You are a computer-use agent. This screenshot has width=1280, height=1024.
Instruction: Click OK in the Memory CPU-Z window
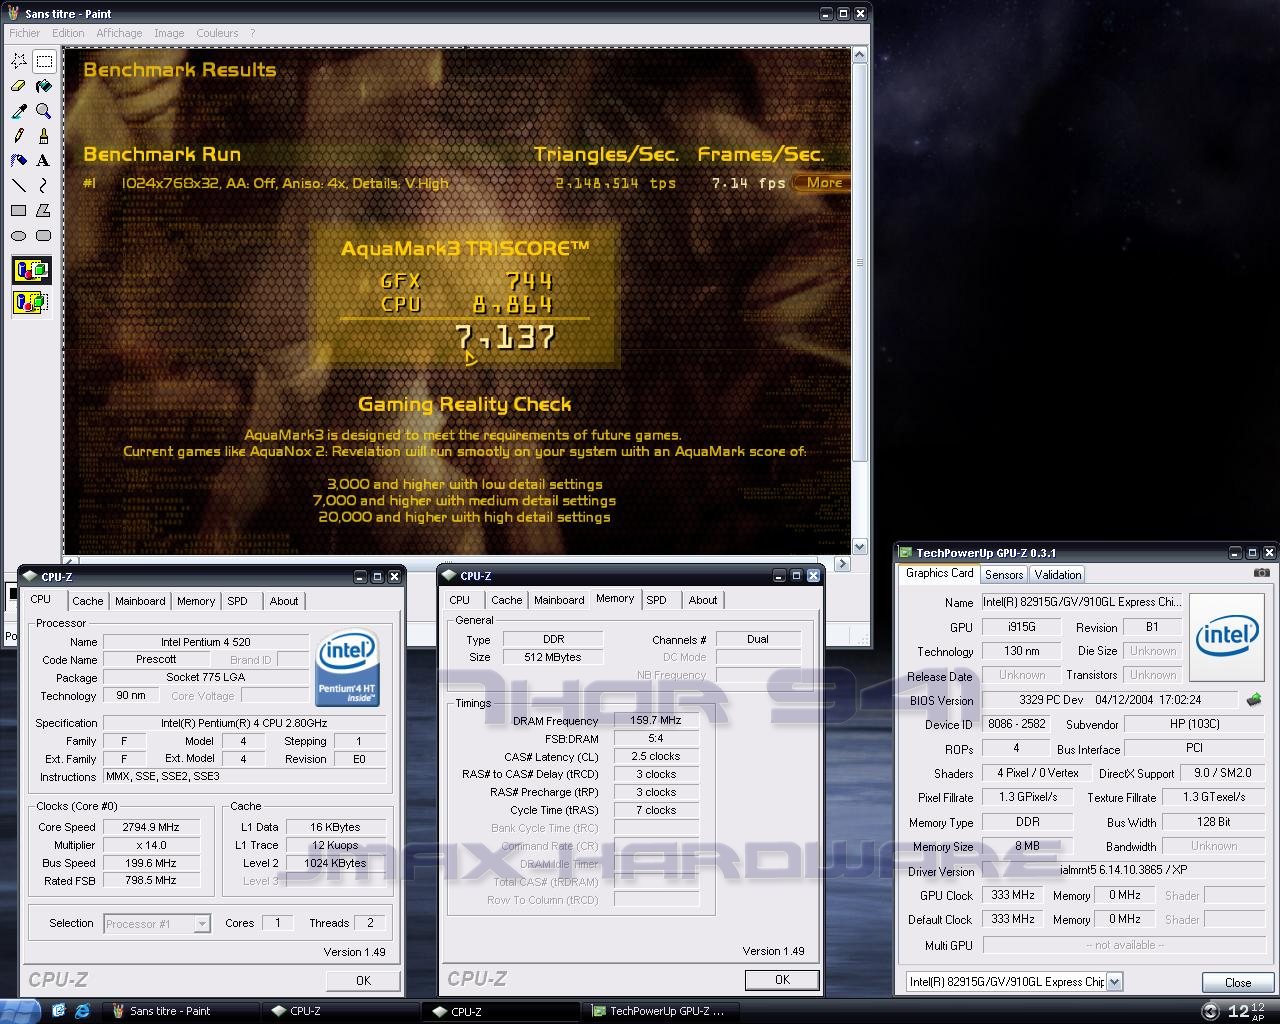(782, 980)
